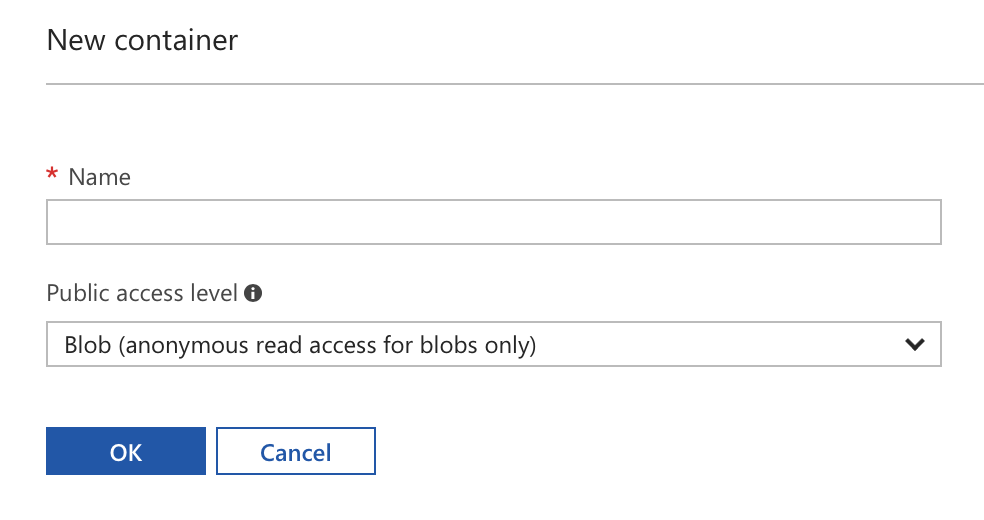Click the OK button
The image size is (984, 520).
(x=126, y=451)
